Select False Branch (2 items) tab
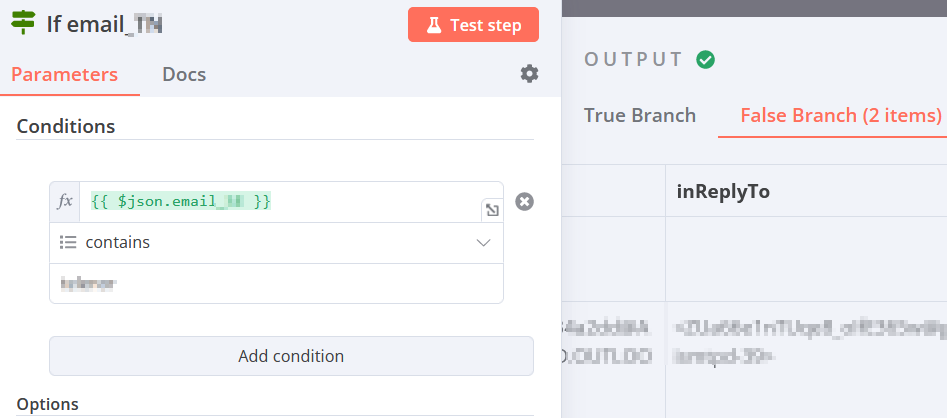Screen dimensions: 947x418 841,115
